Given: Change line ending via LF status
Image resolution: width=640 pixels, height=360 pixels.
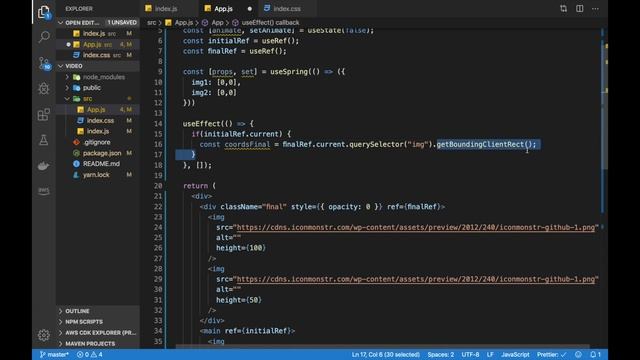Looking at the screenshot, I should pos(490,354).
